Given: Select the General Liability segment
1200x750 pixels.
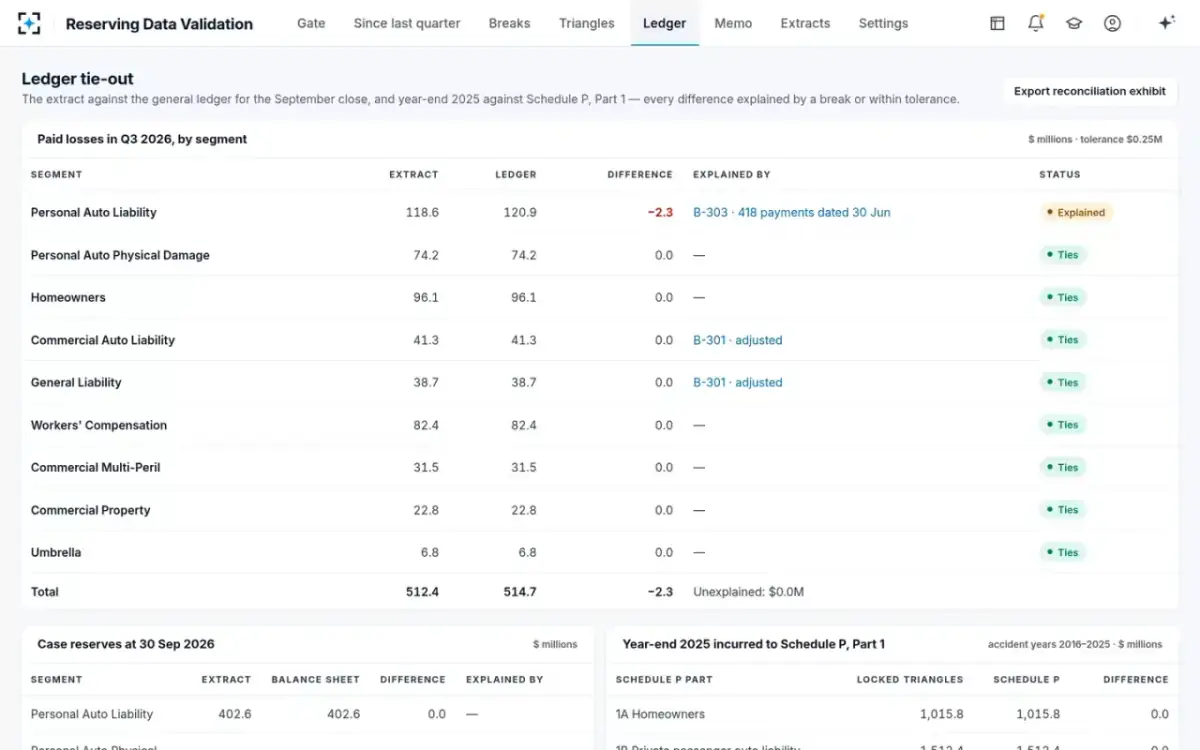Looking at the screenshot, I should point(76,383).
